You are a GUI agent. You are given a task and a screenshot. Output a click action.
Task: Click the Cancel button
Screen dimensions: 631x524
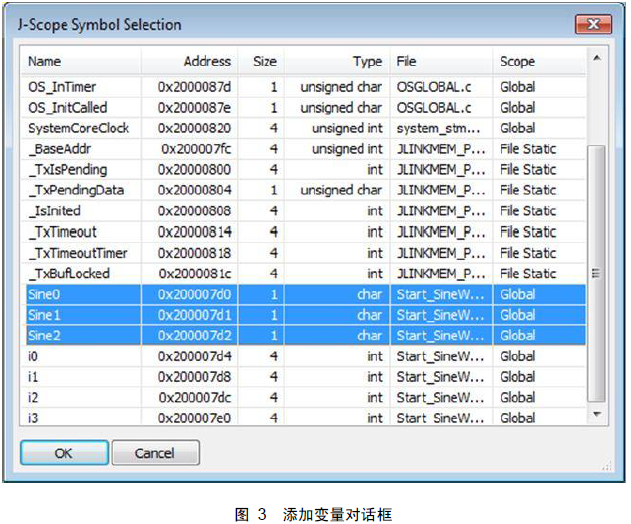click(x=155, y=453)
